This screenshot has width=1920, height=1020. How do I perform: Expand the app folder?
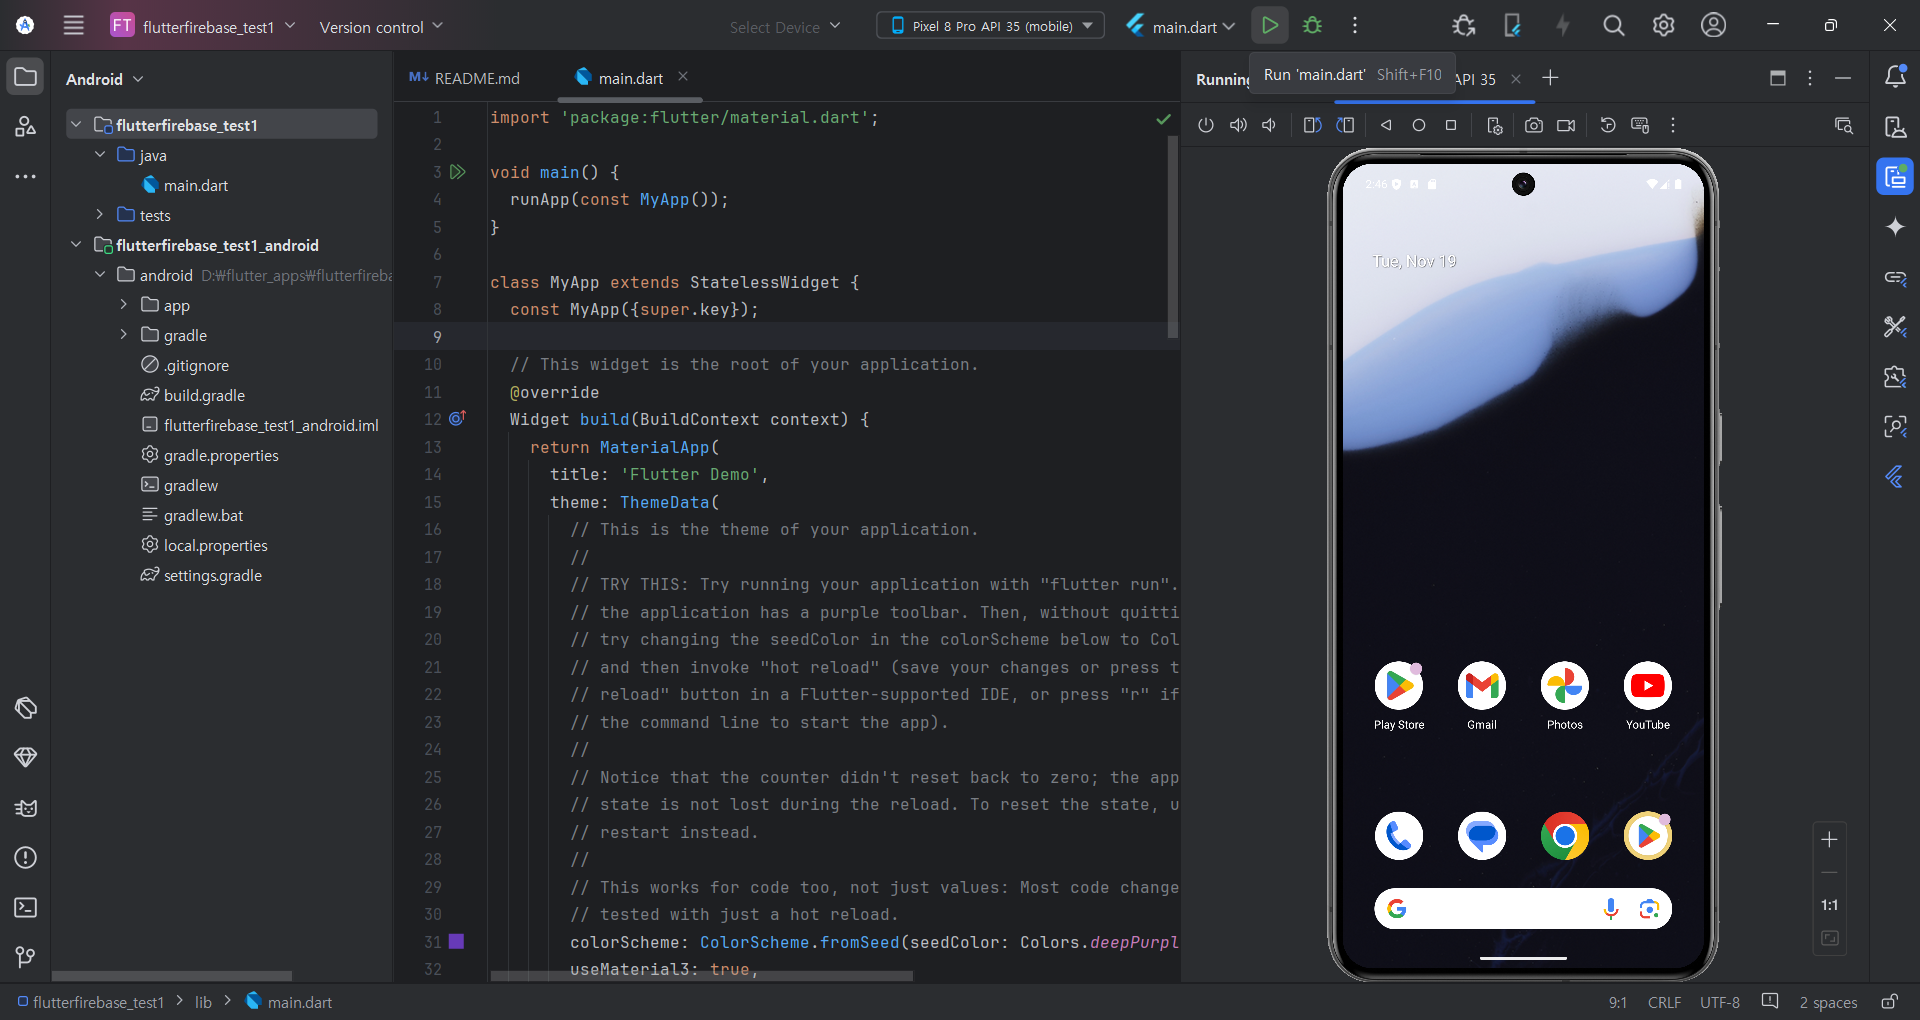tap(124, 304)
